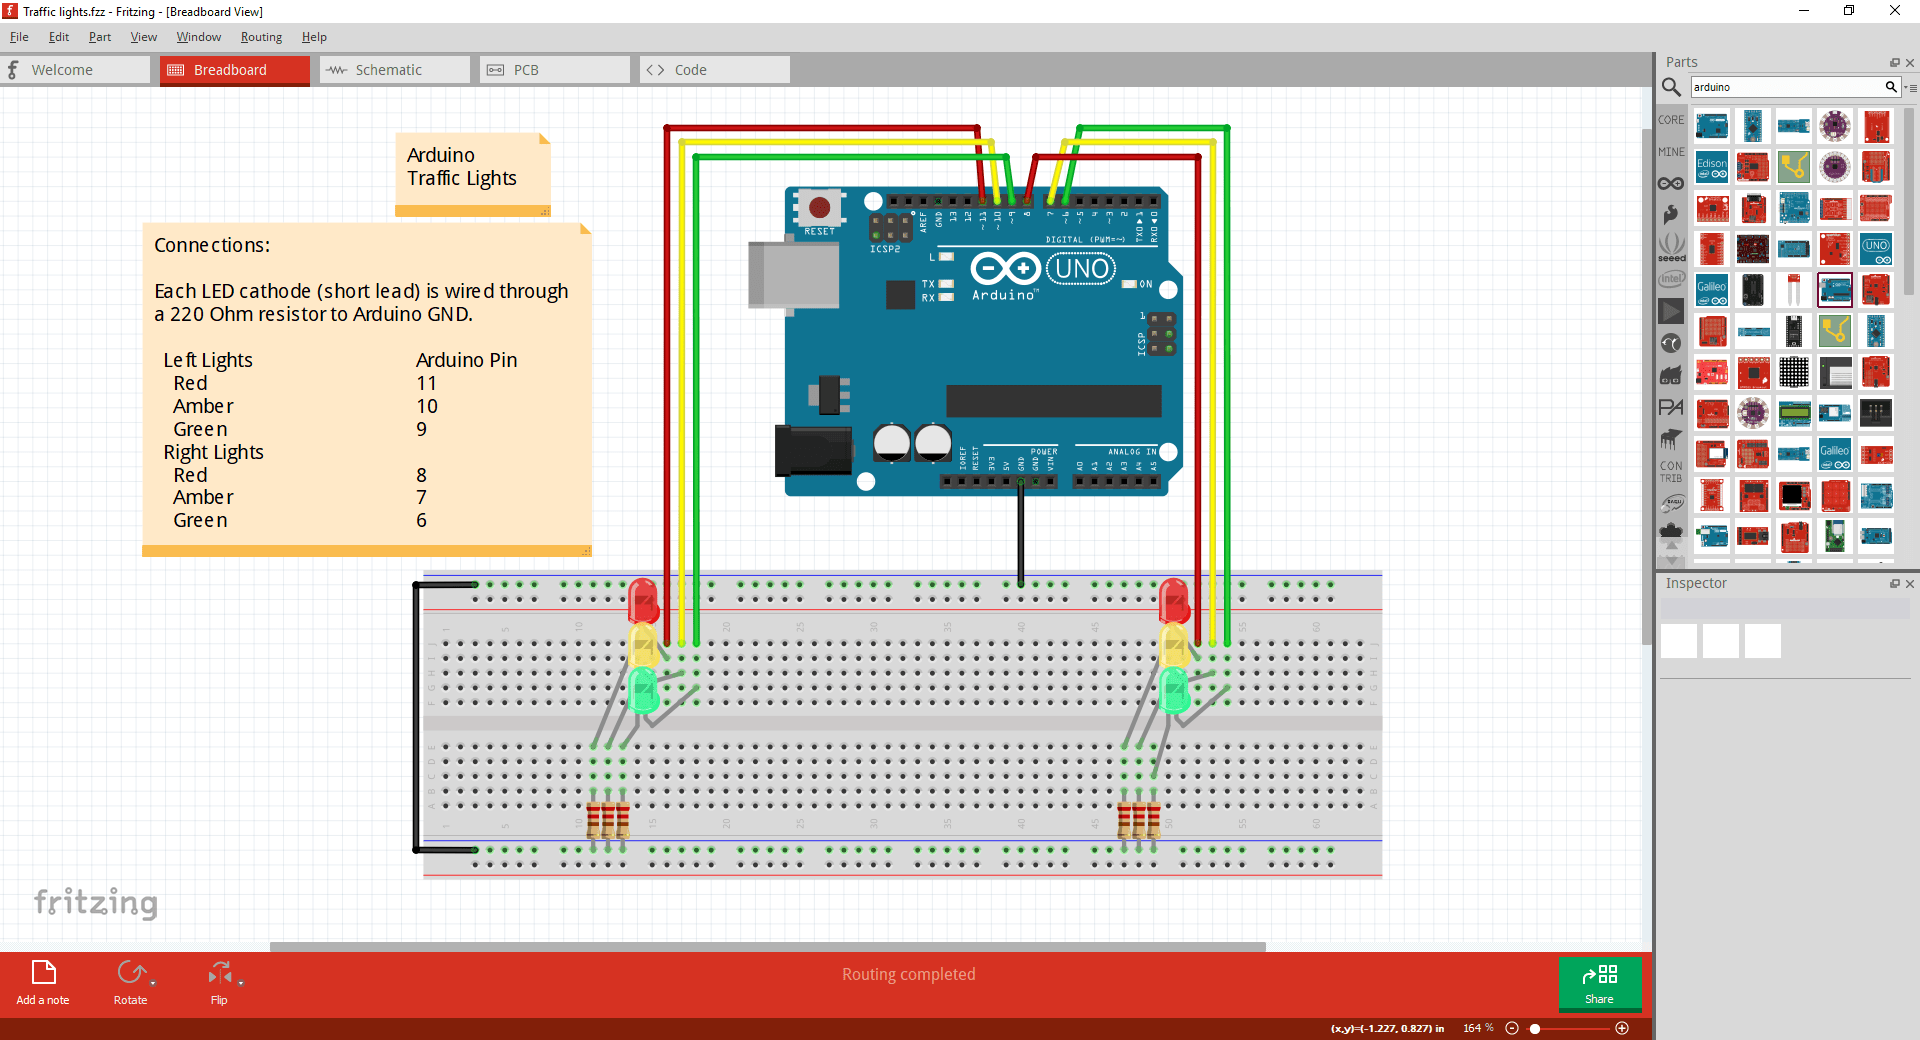Select the Intel parts bin

[x=1671, y=279]
